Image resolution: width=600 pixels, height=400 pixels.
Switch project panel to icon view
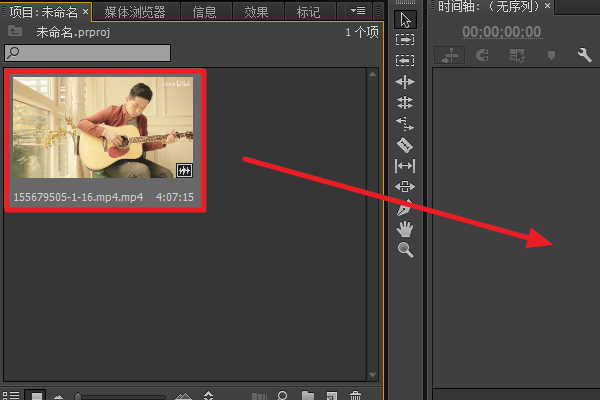point(36,395)
